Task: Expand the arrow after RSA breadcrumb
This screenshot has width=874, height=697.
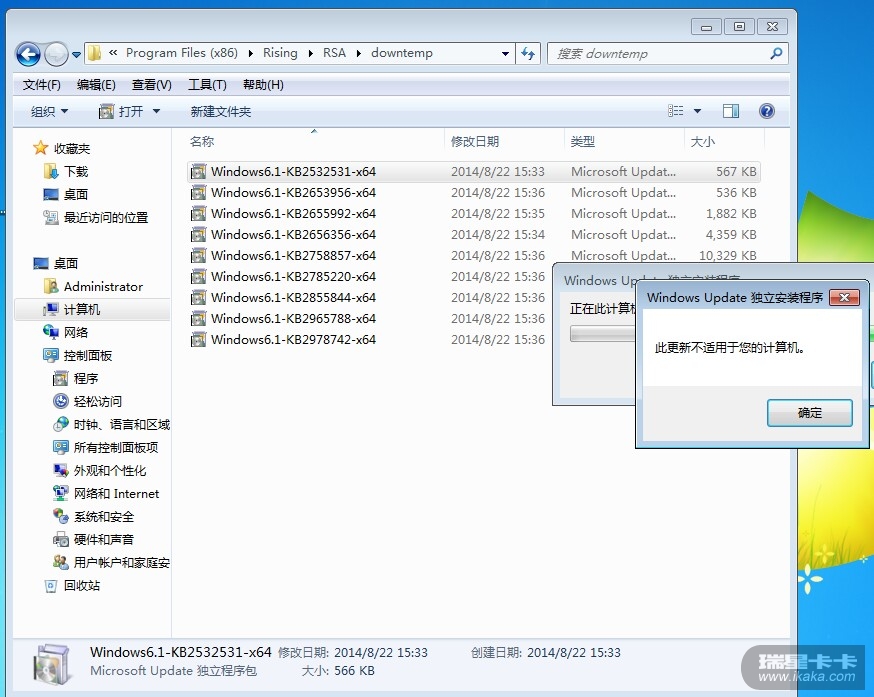Action: [x=358, y=54]
